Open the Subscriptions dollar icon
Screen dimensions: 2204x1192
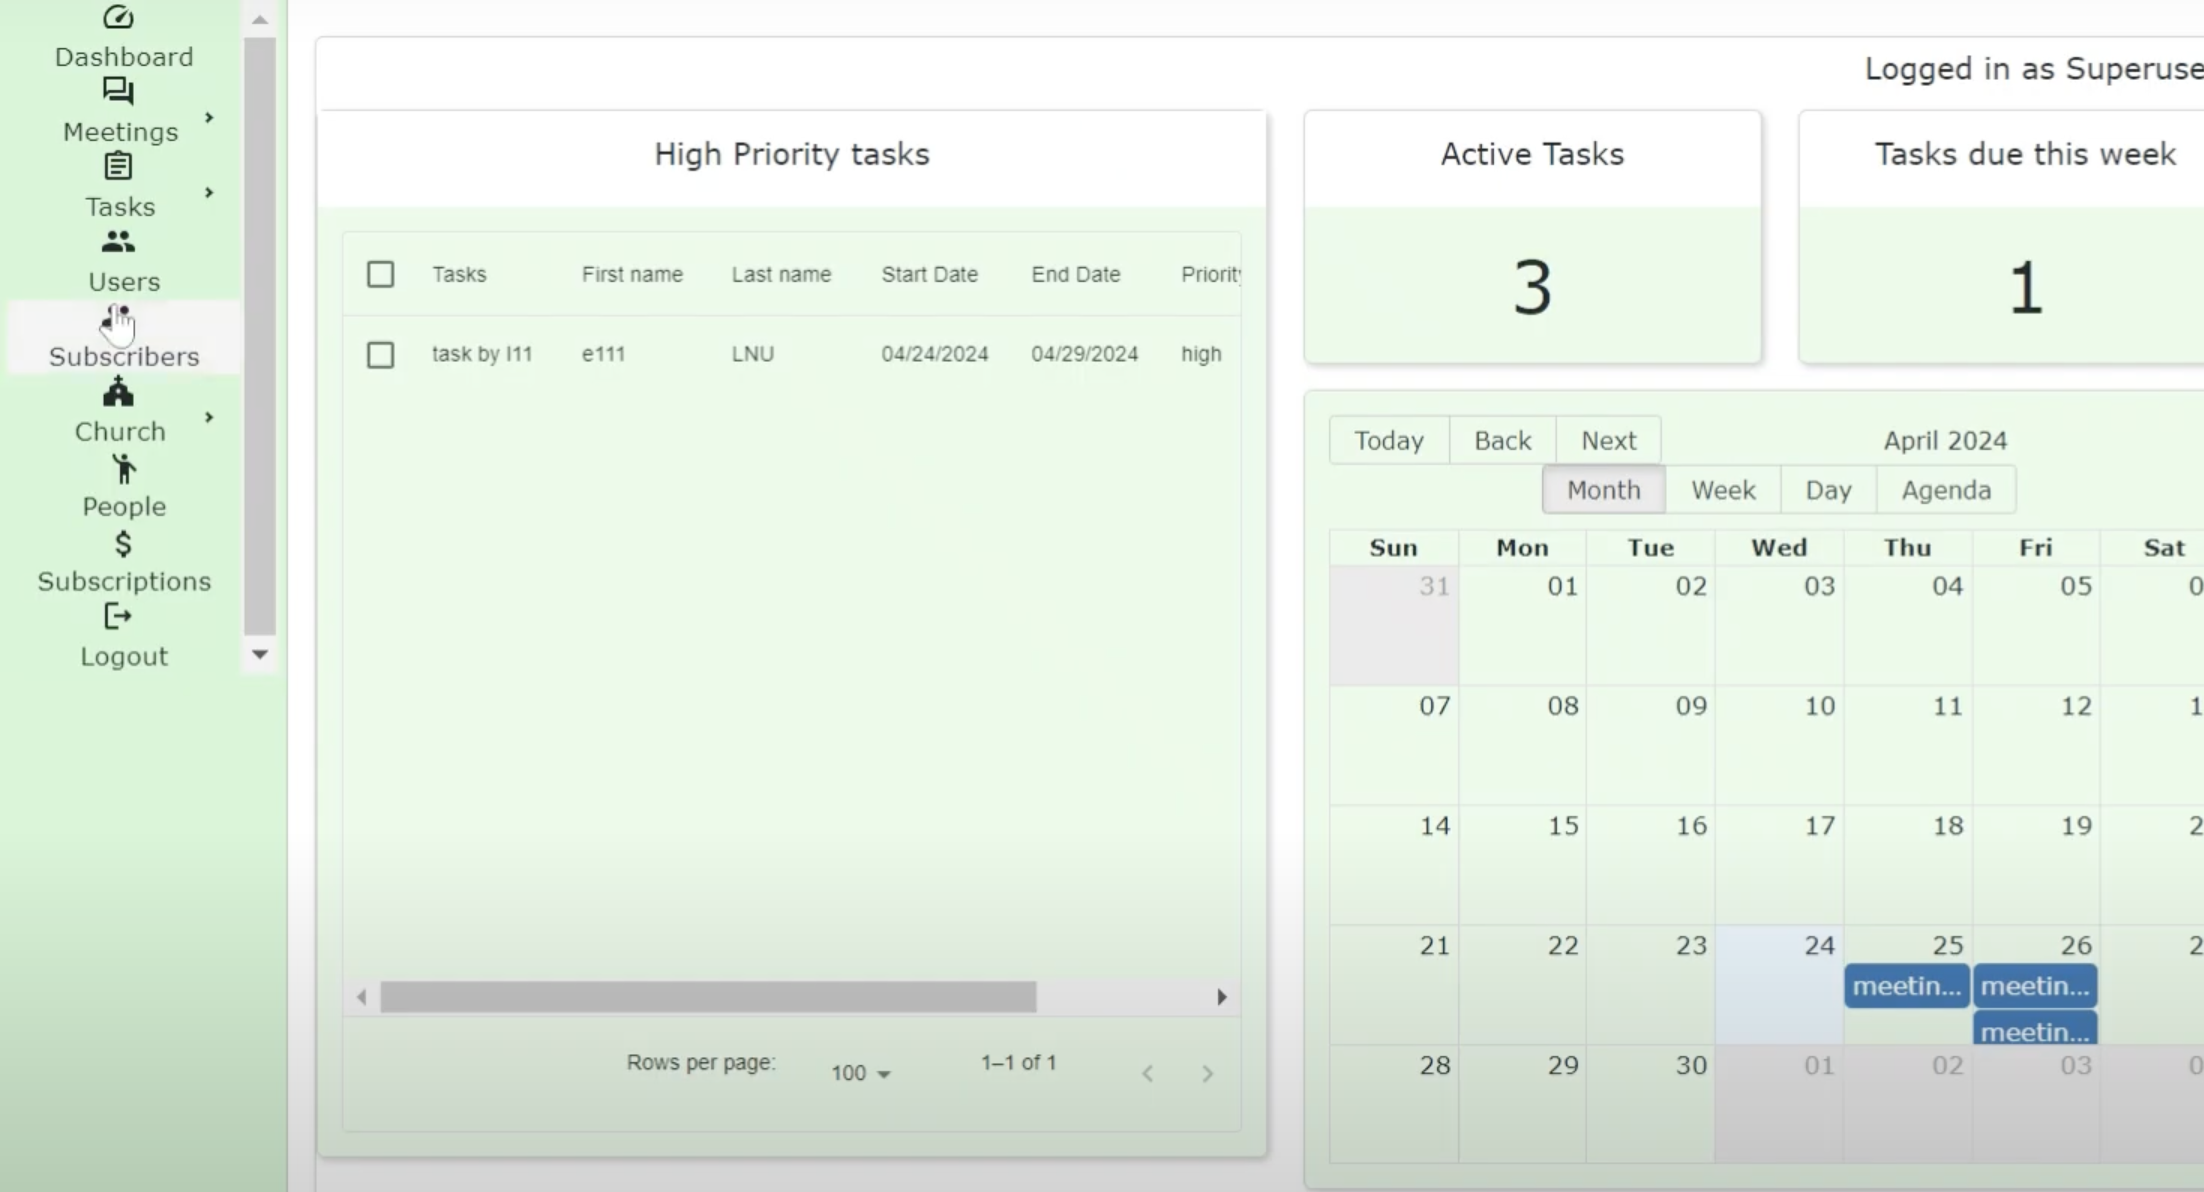123,544
